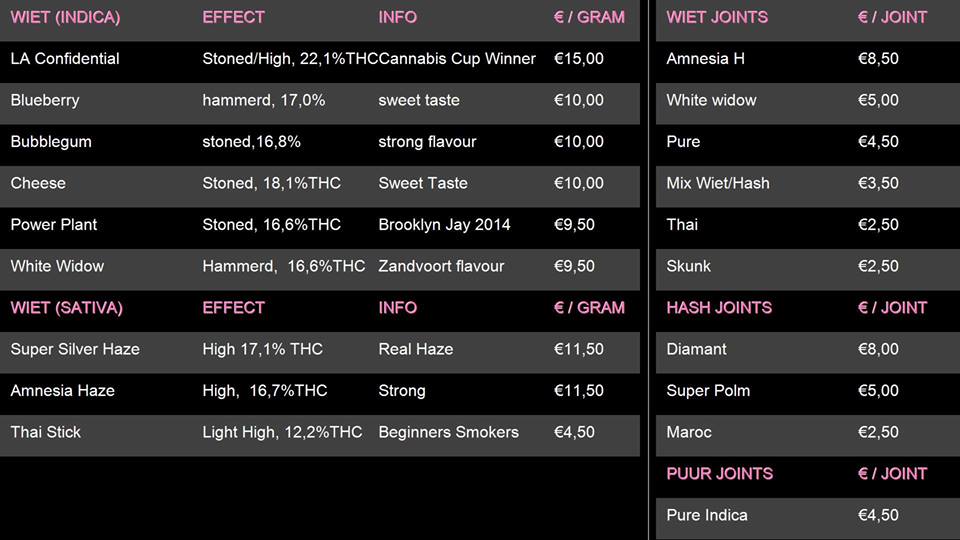Viewport: 960px width, 540px height.
Task: Select the Blueberry strain entry
Action: [45, 100]
